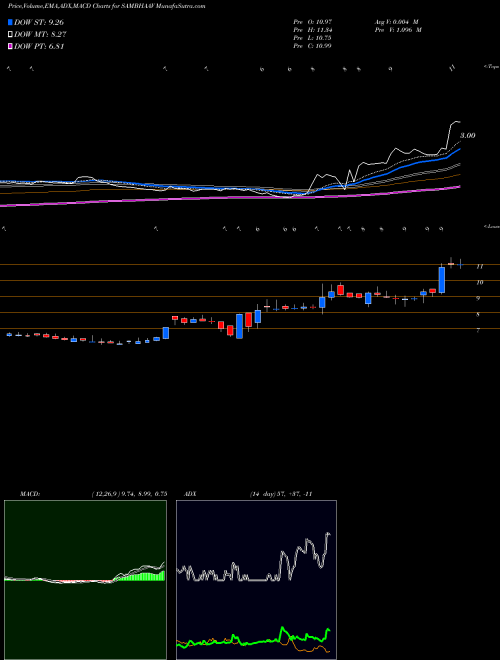Click the 3.00 label beside the EMA lines
Screen dimensions: 500x660
point(468,136)
